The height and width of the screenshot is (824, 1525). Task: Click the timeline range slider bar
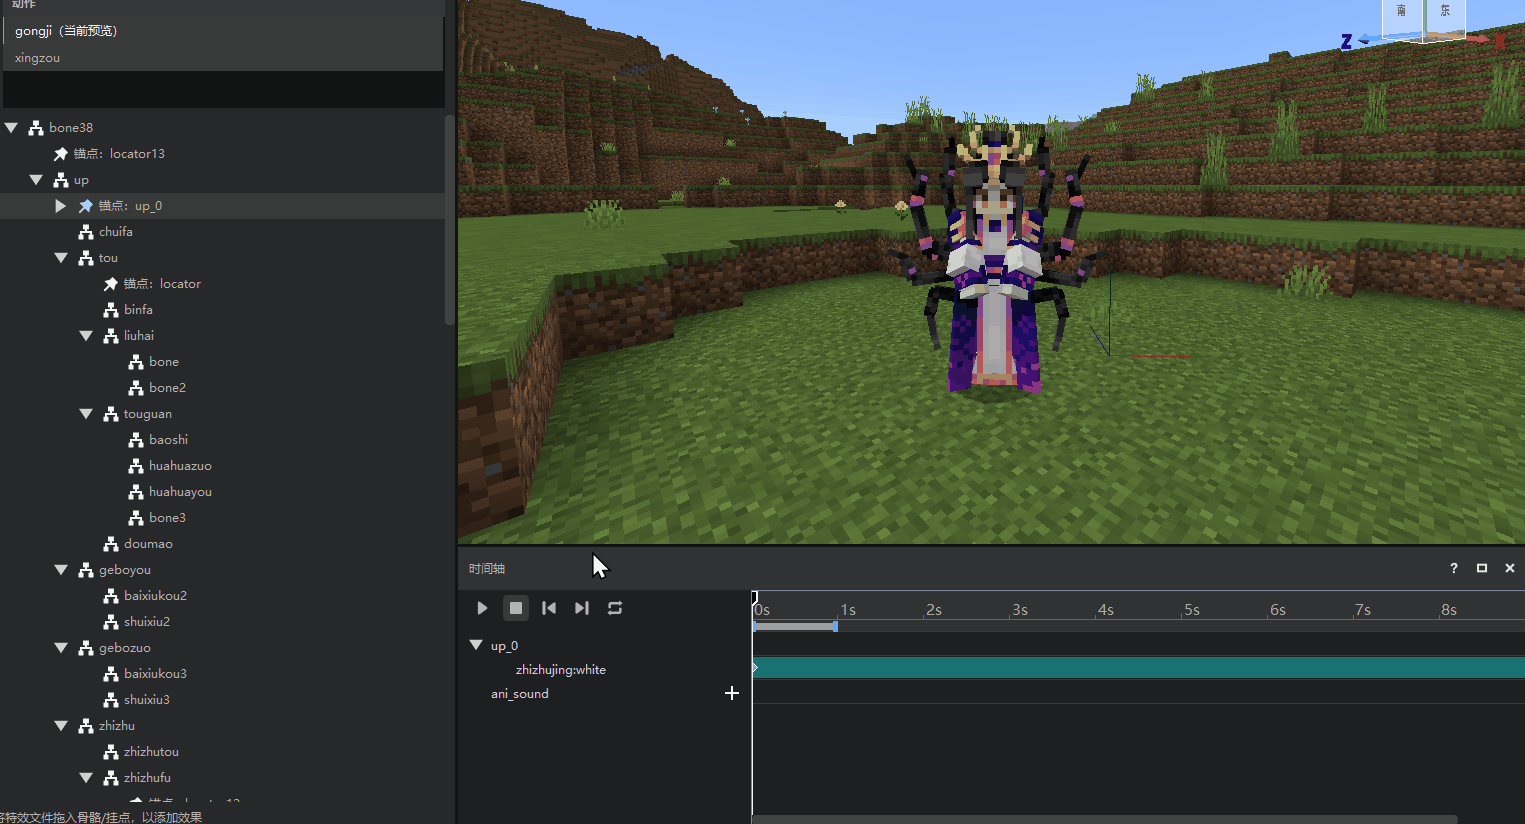pyautogui.click(x=795, y=627)
